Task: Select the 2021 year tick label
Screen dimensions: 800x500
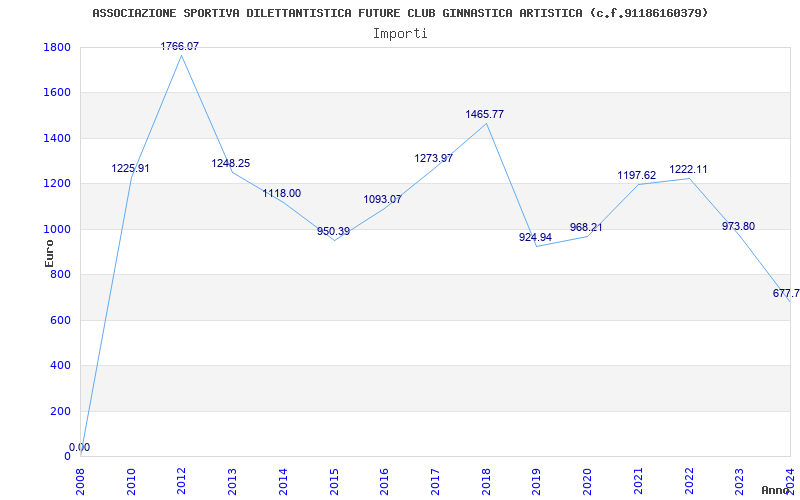Action: pyautogui.click(x=638, y=481)
